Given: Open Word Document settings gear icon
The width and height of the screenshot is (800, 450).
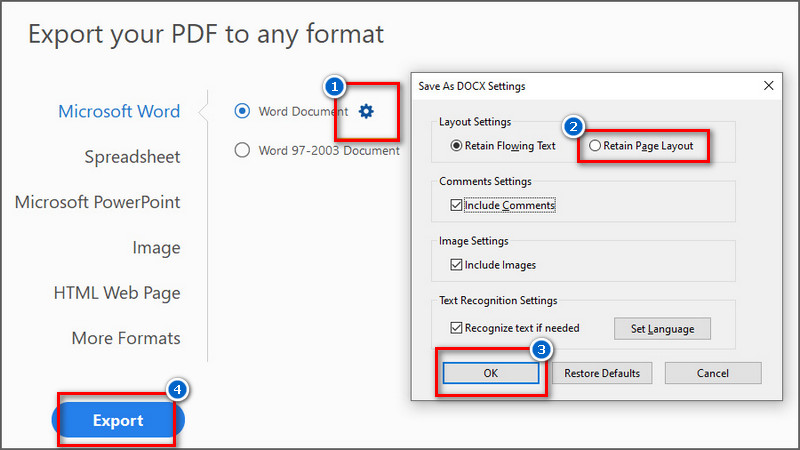Looking at the screenshot, I should pos(366,111).
